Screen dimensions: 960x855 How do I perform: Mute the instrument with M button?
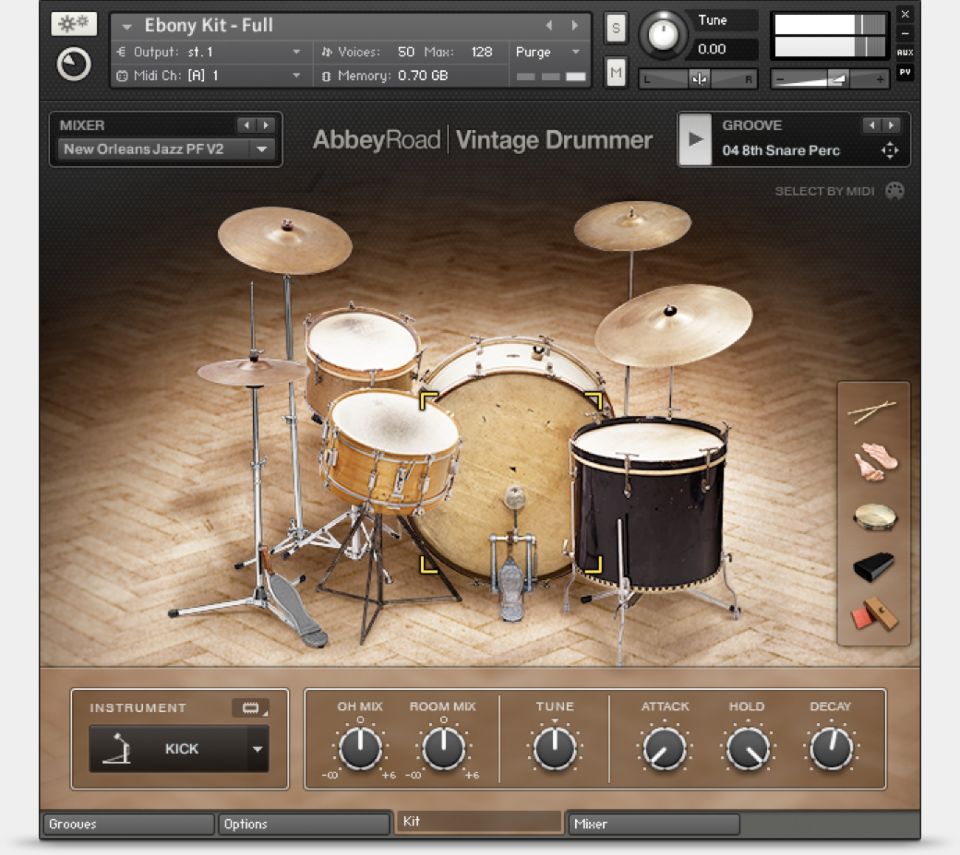(x=615, y=71)
